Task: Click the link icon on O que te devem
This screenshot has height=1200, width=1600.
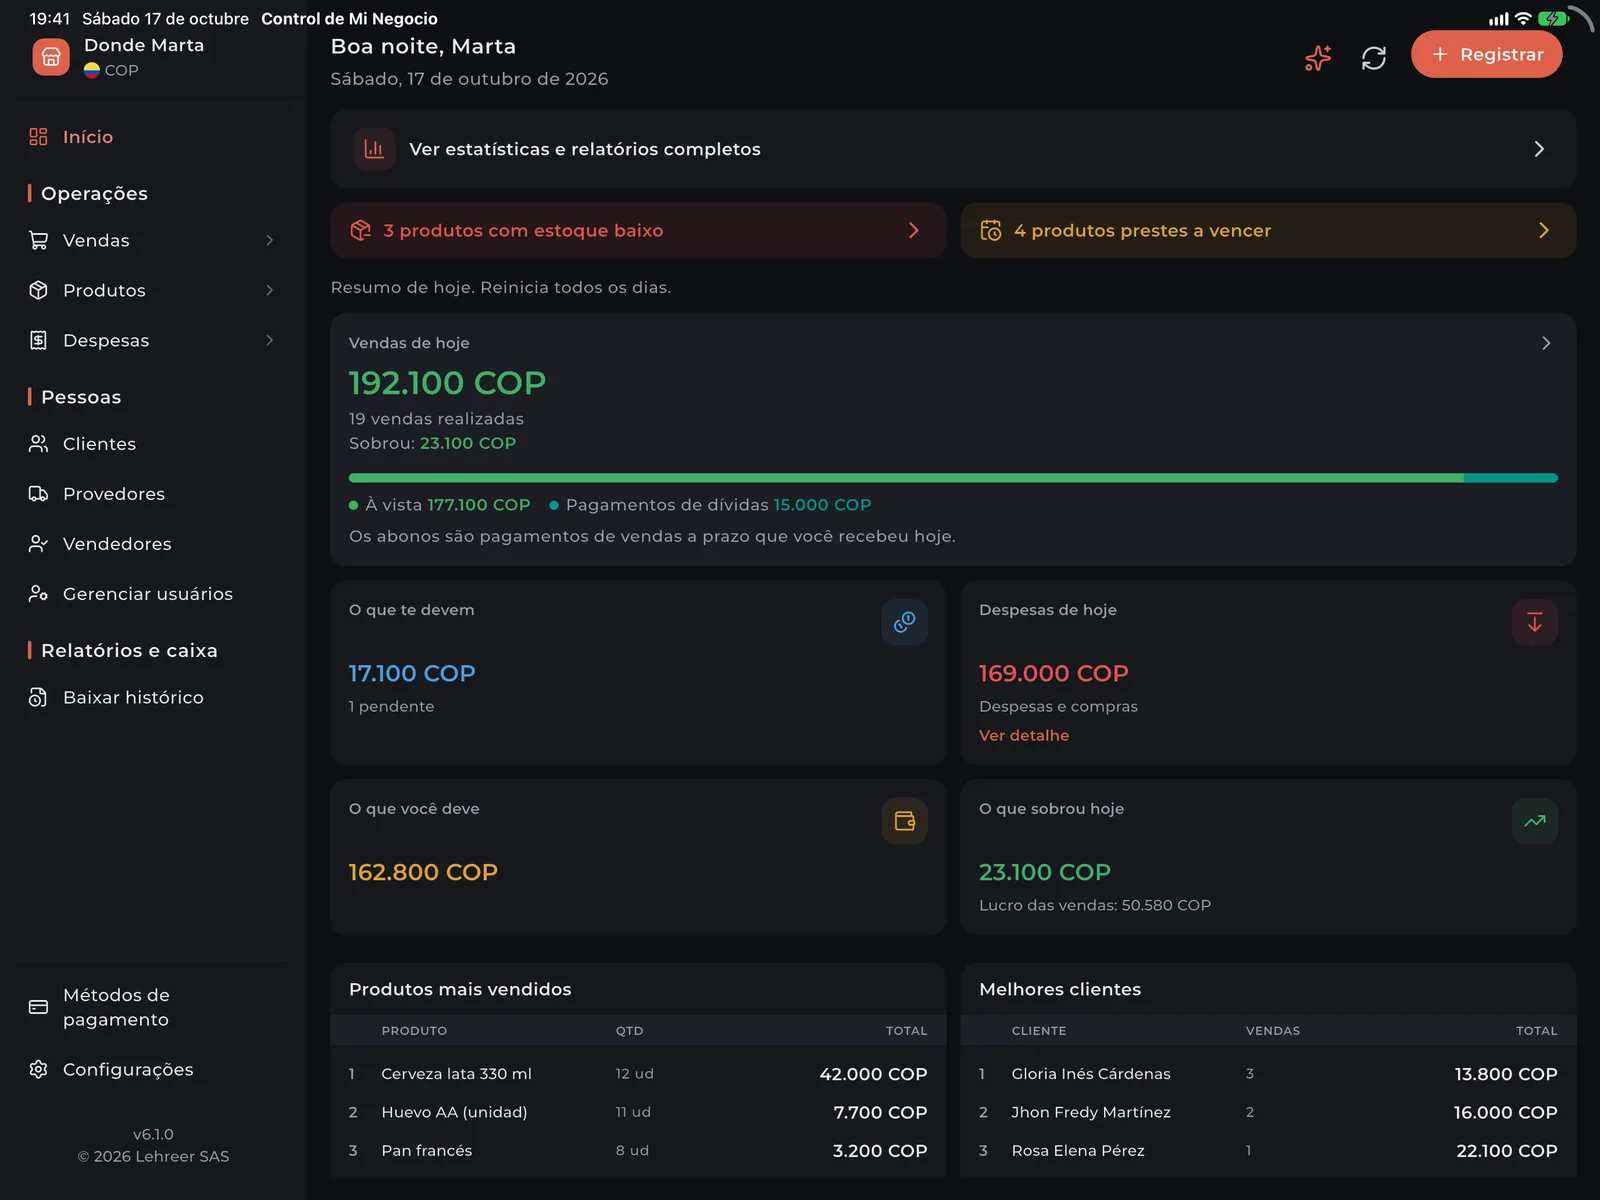Action: click(x=904, y=622)
